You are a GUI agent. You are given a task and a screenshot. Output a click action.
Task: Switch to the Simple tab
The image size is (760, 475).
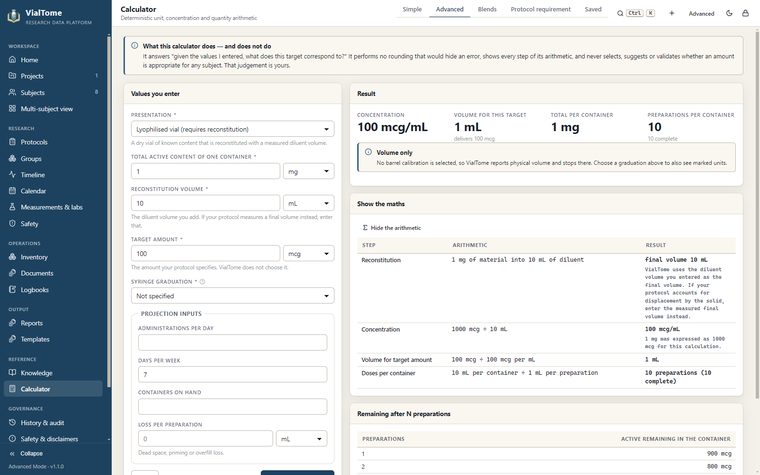[x=412, y=9]
